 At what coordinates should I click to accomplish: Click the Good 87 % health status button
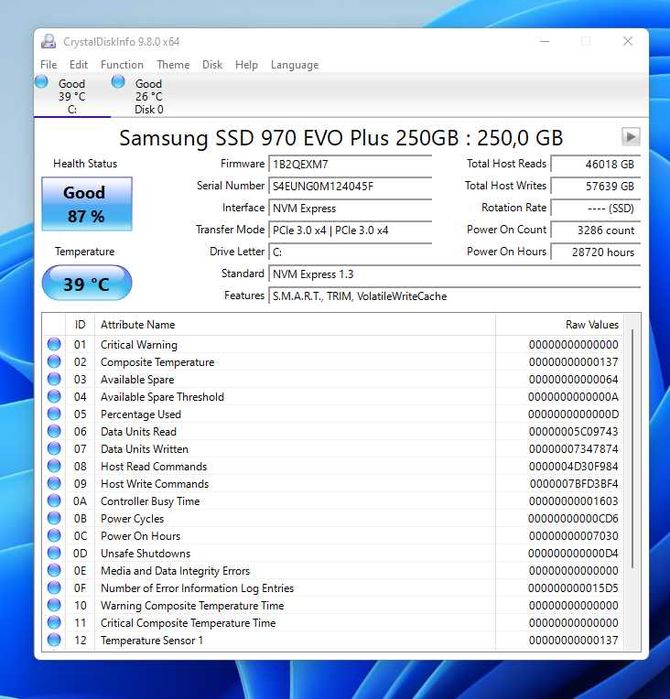click(x=87, y=204)
